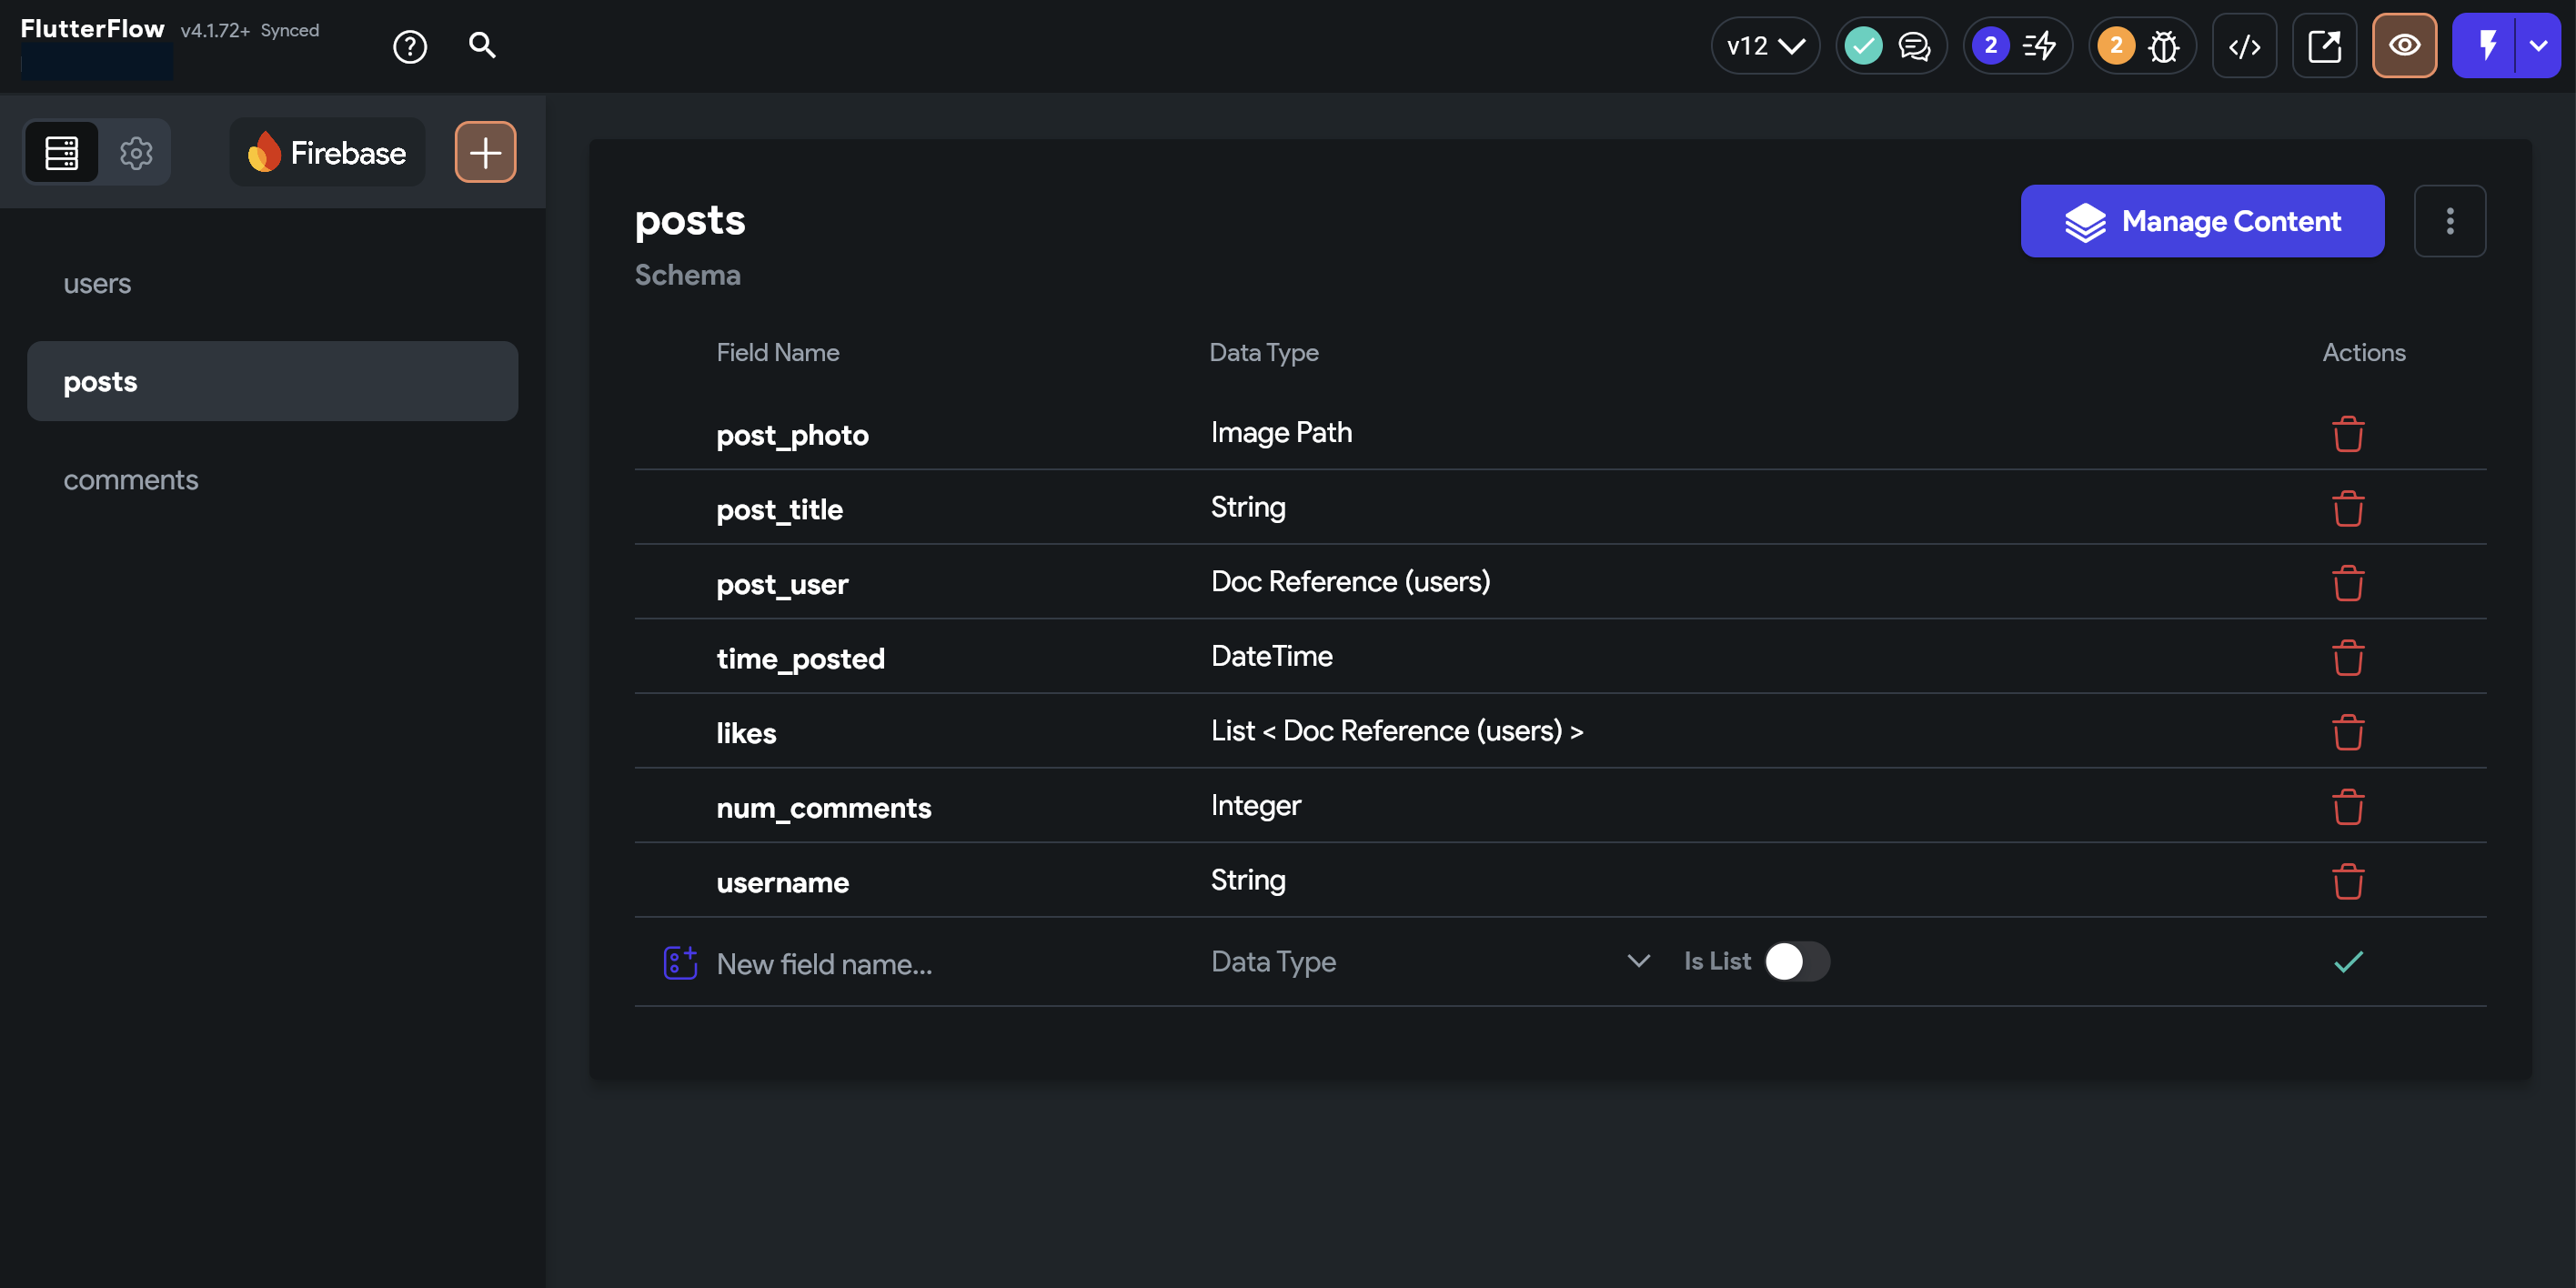Click the add new collection plus icon

click(x=486, y=152)
